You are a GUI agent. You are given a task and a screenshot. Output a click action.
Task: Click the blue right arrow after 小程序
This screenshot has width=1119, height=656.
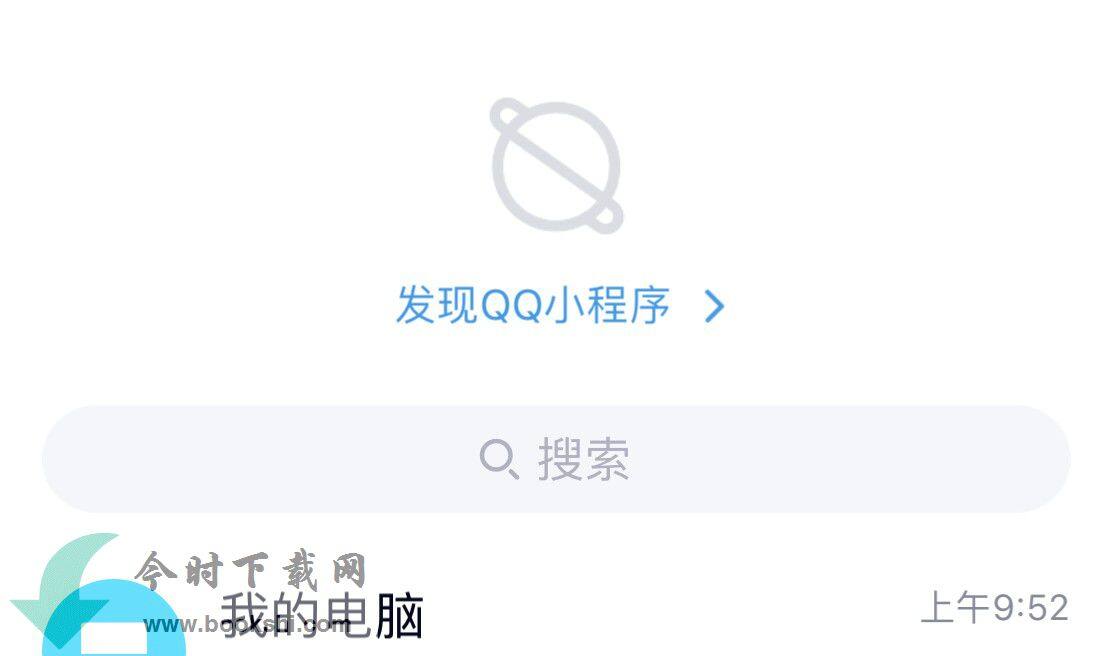[x=714, y=306]
